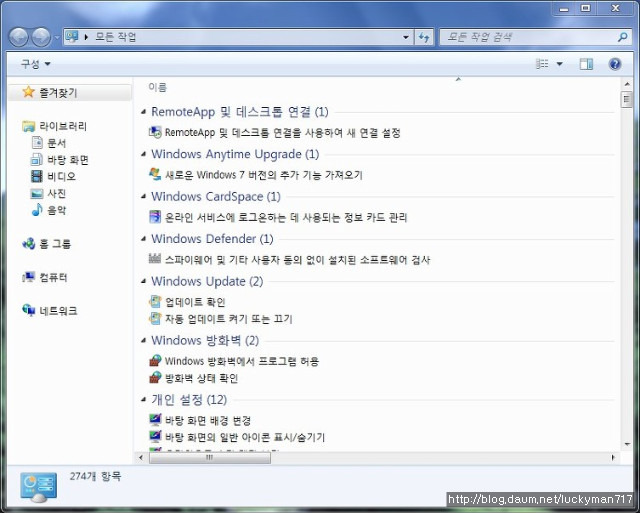Click the refresh button next to address bar

pyautogui.click(x=424, y=38)
